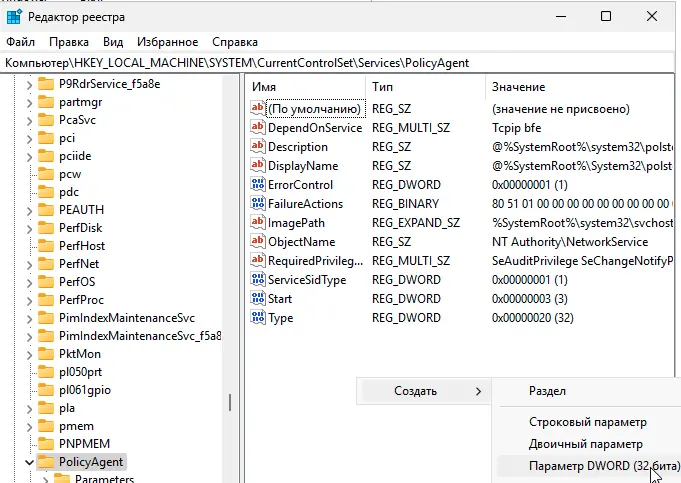Expand the partmgr tree node
681x483 pixels.
pyautogui.click(x=28, y=101)
